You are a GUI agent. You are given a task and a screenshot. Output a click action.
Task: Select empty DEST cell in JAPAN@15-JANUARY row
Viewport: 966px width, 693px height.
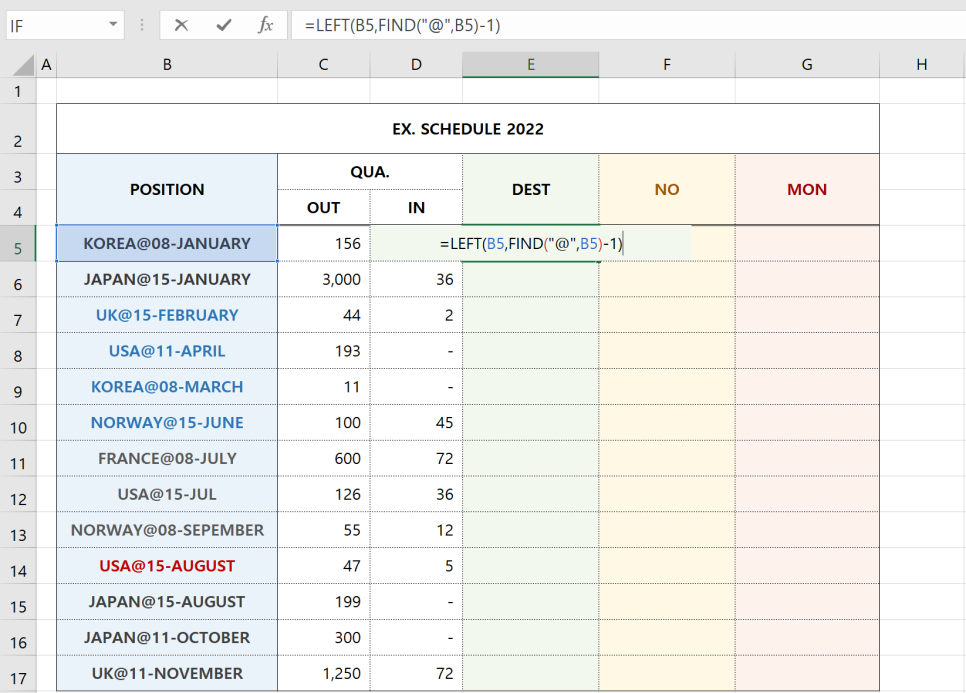530,279
